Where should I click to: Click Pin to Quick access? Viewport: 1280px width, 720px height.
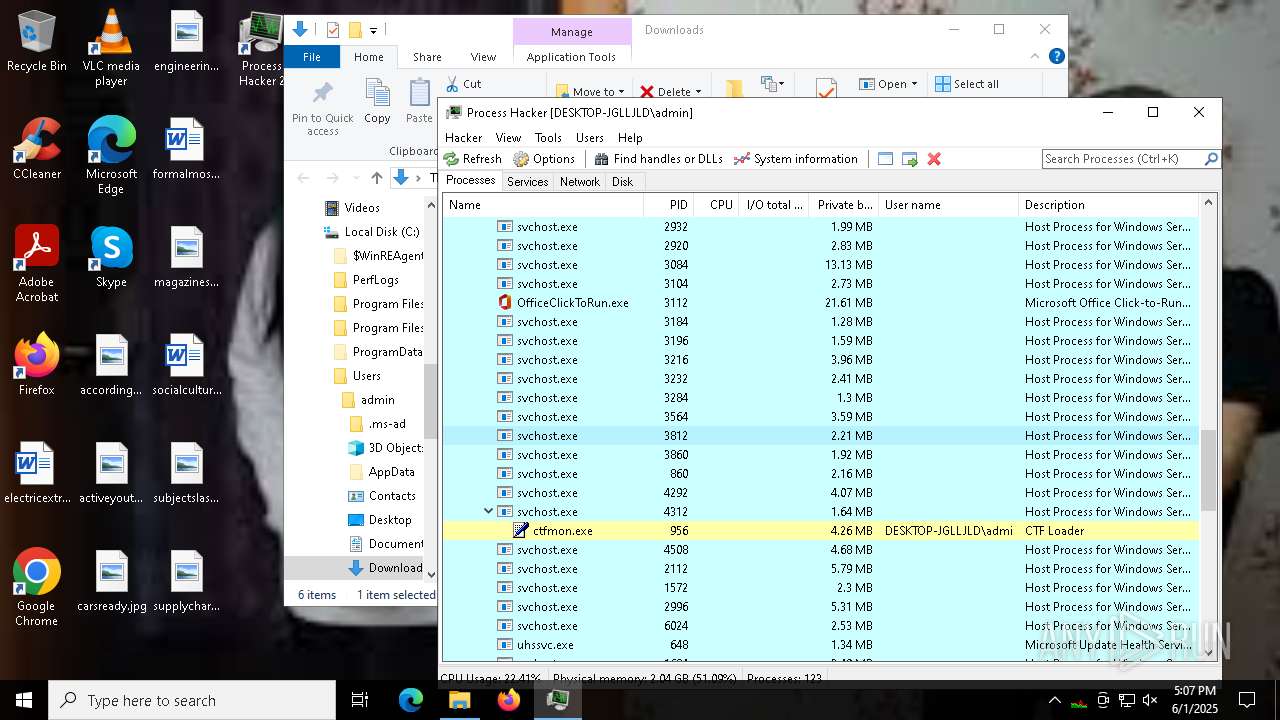coord(322,109)
